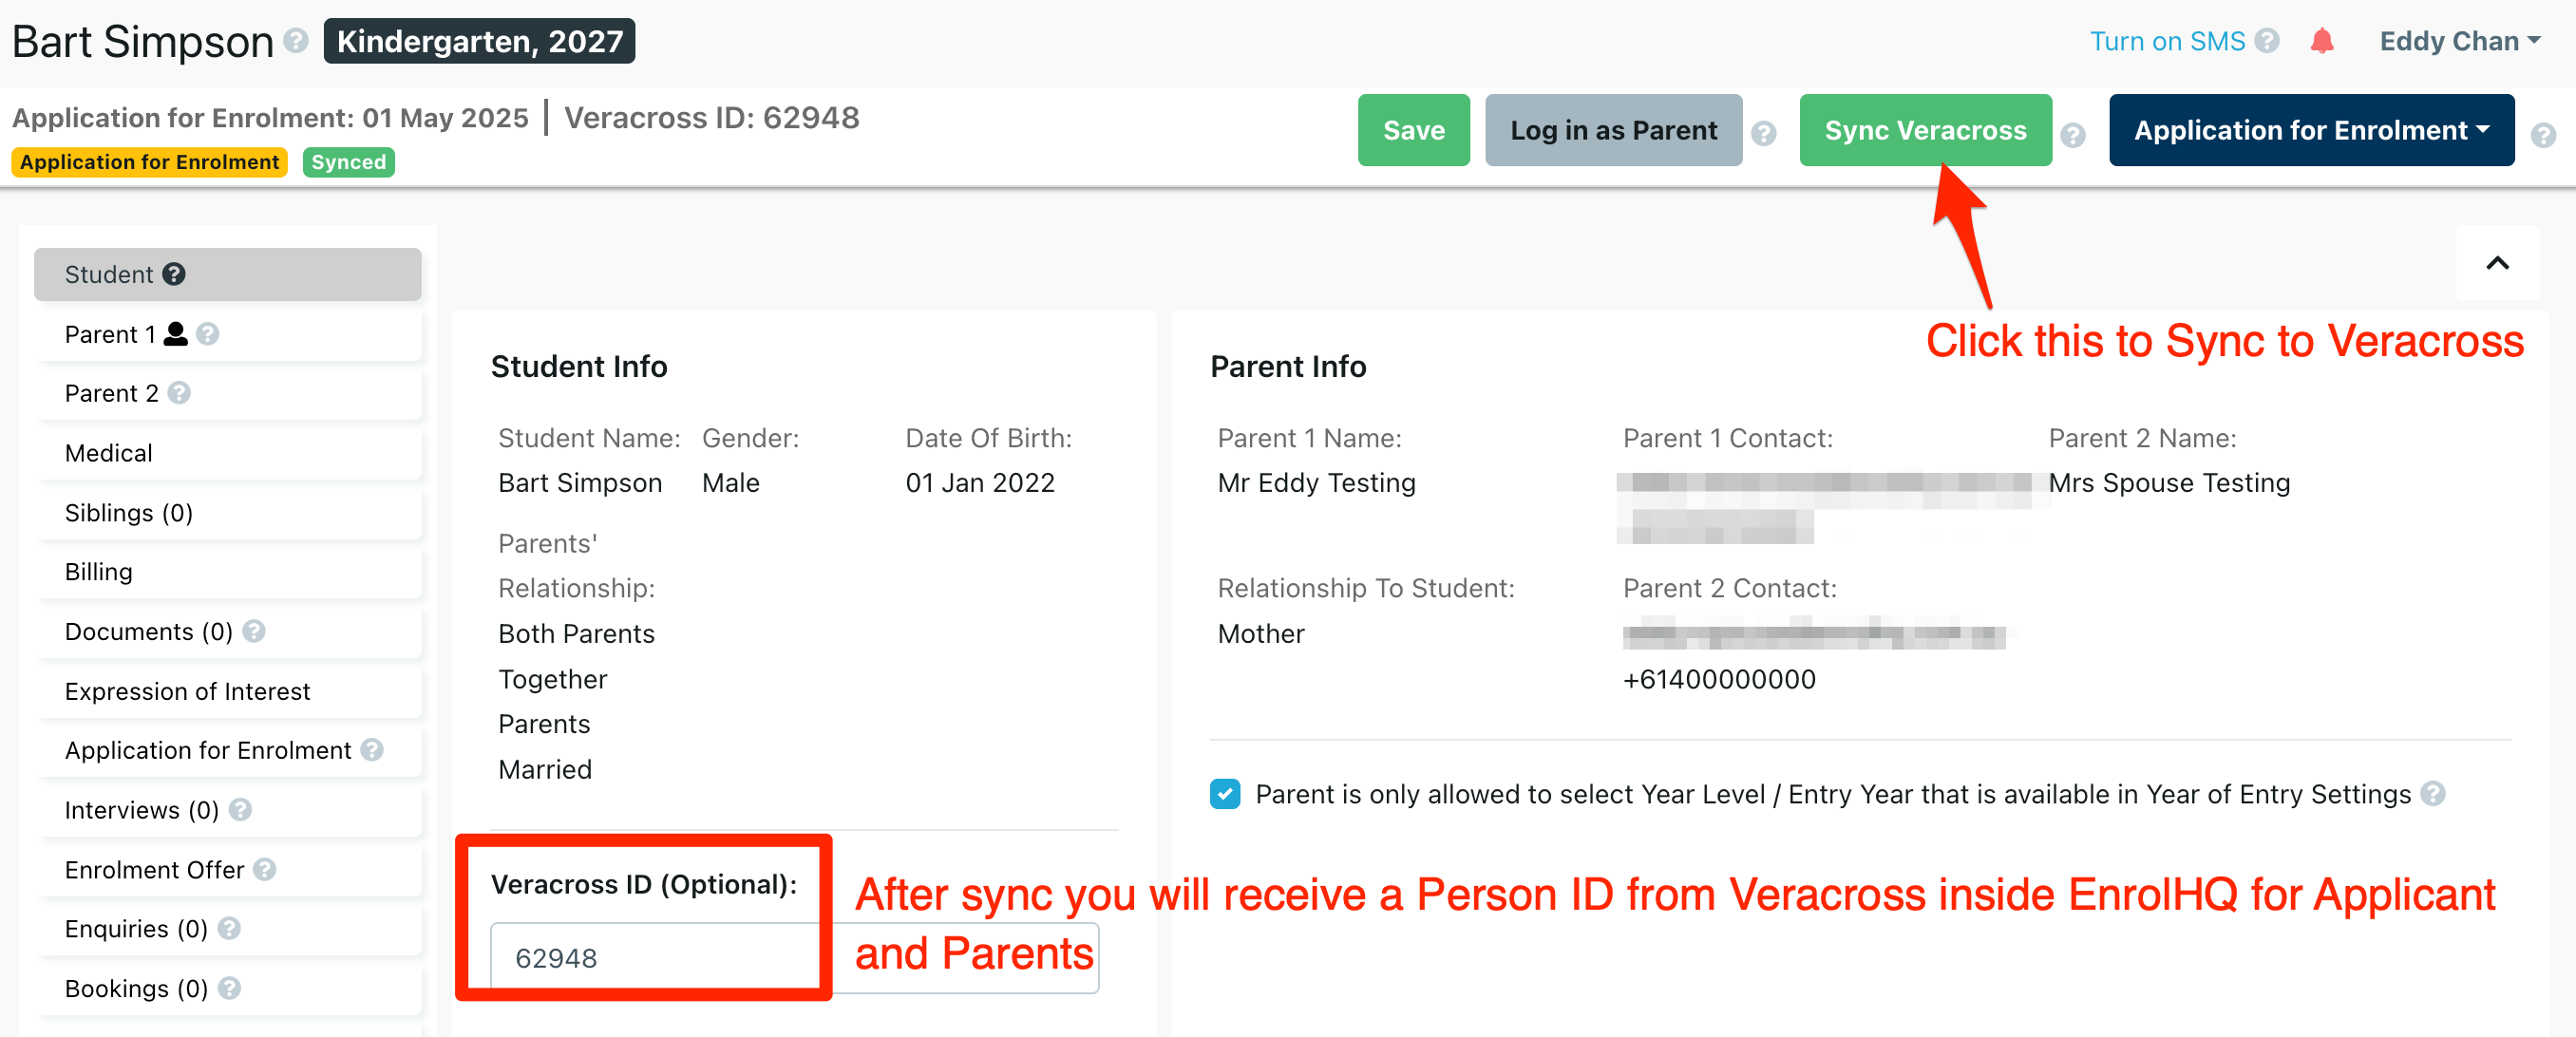Click help icon after Log in as Parent
This screenshot has width=2576, height=1037.
(x=1764, y=133)
